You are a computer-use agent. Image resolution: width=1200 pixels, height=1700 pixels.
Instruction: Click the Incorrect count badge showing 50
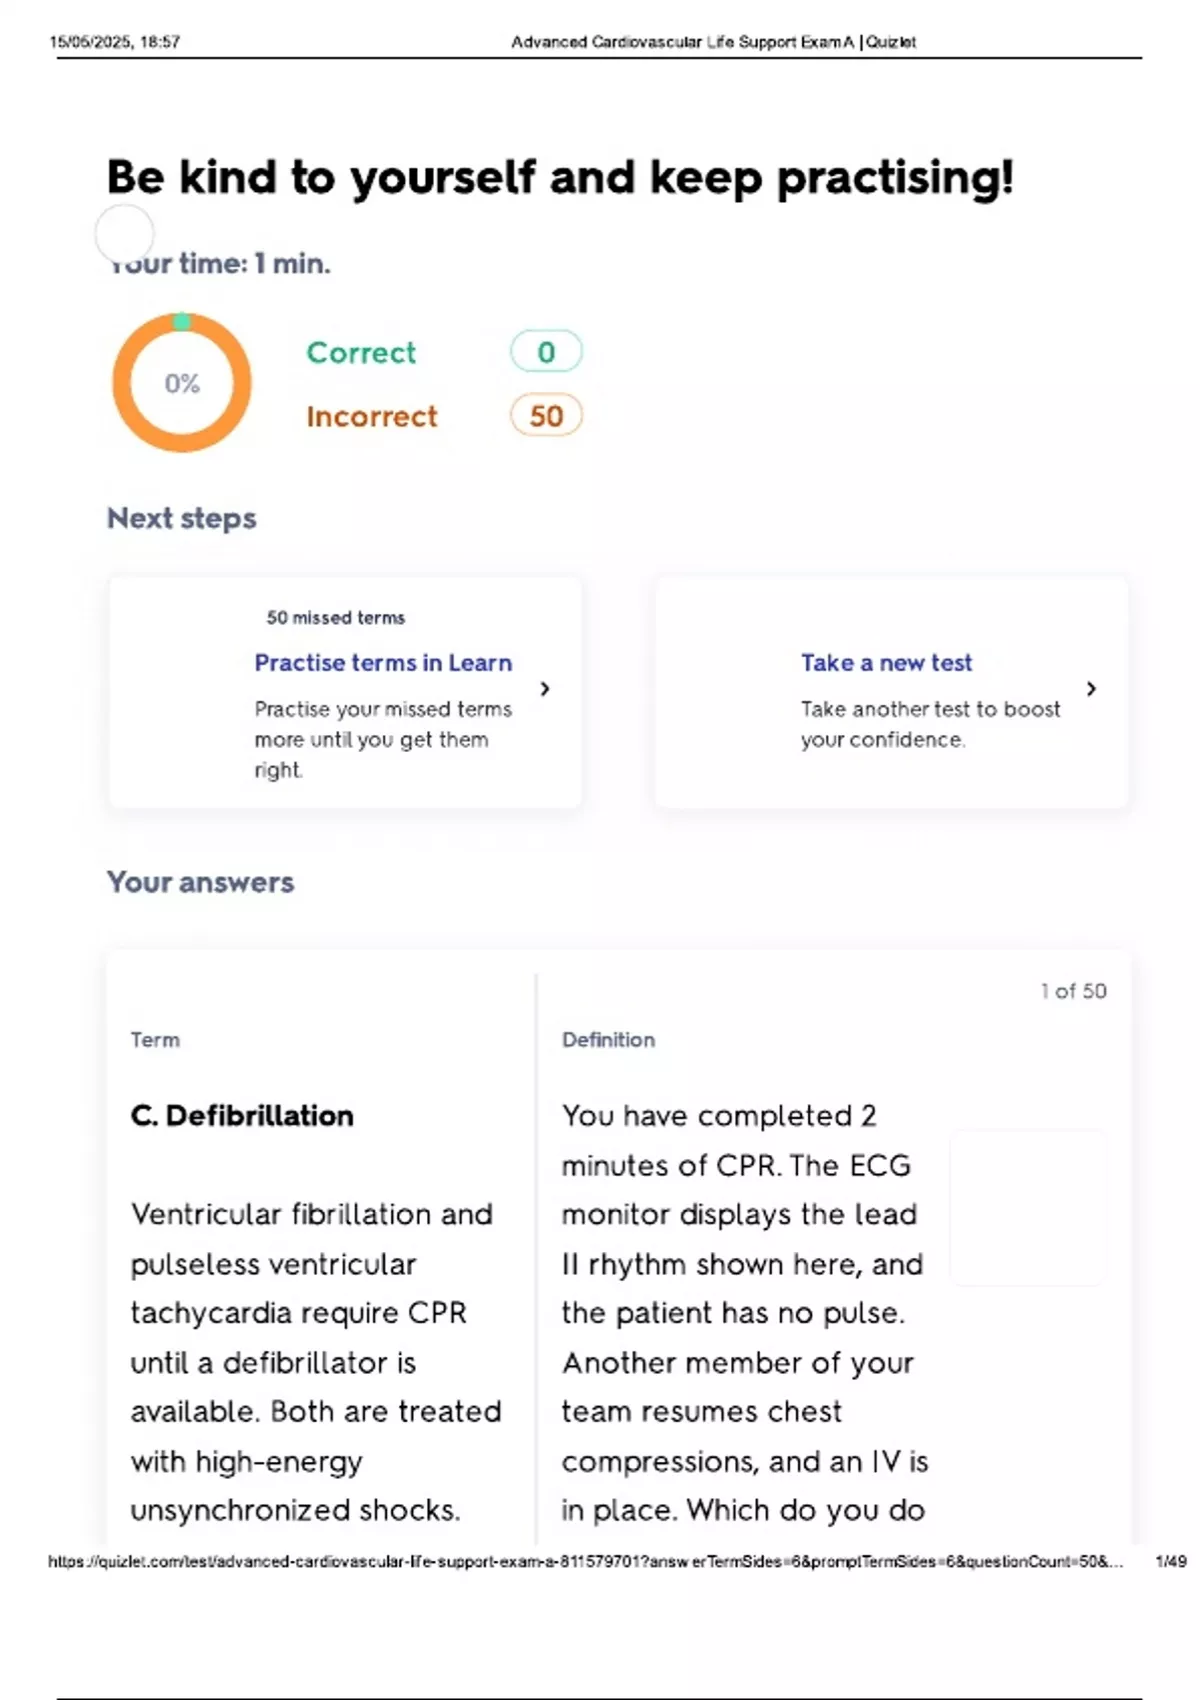546,416
